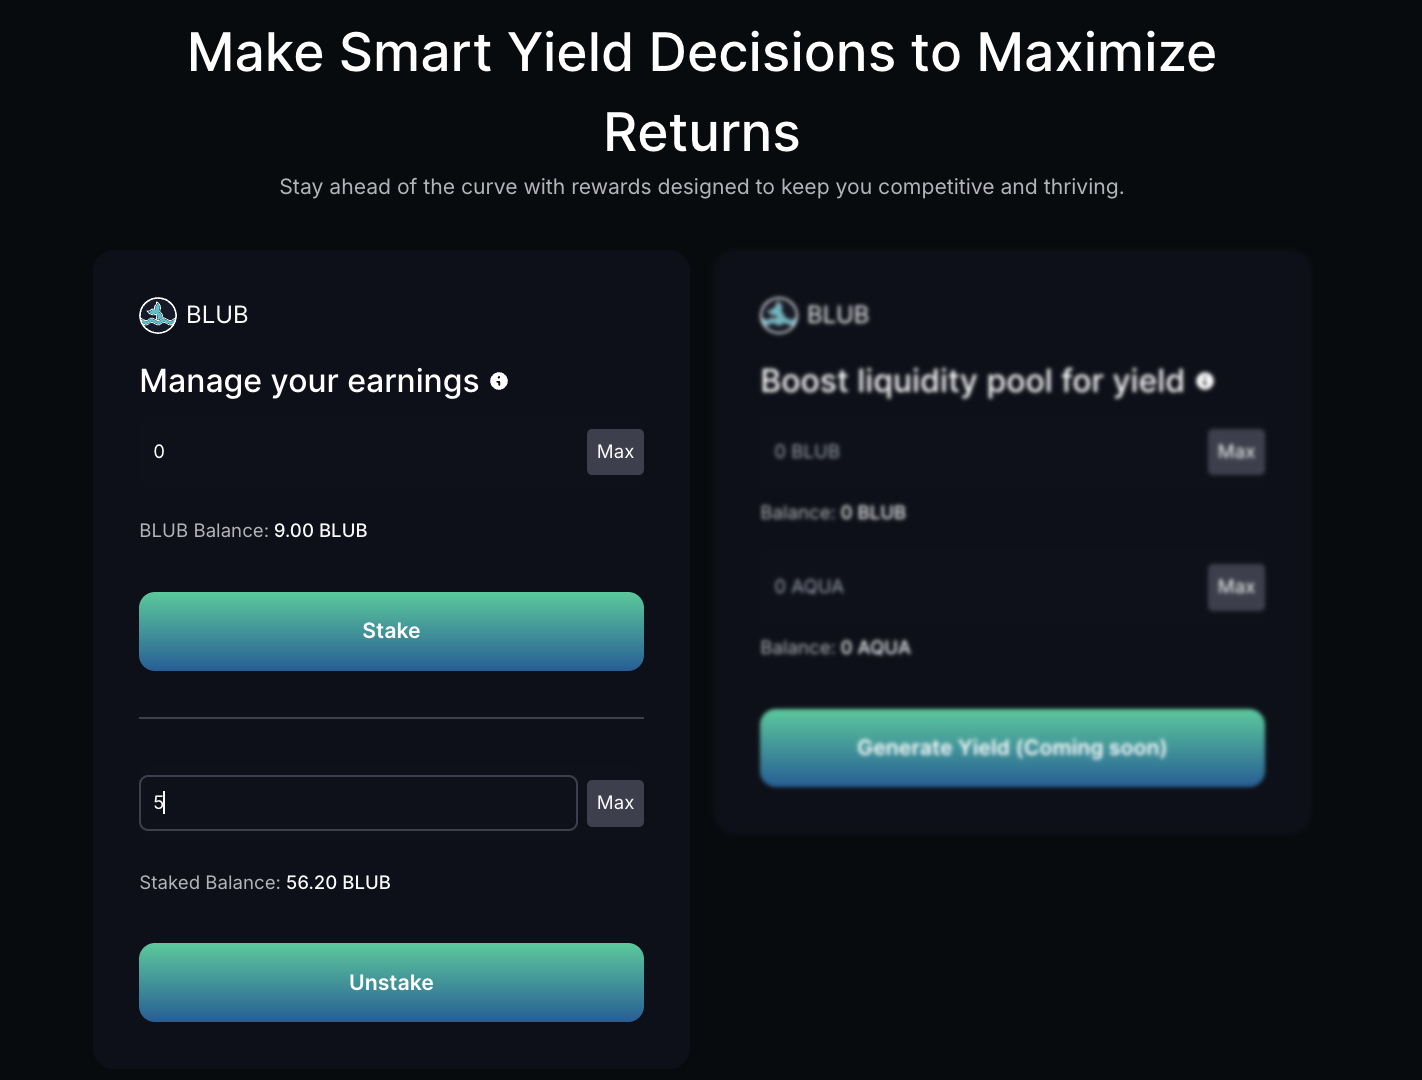Click the BLUB token logo in the earnings card
Viewport: 1422px width, 1080px height.
(x=158, y=315)
